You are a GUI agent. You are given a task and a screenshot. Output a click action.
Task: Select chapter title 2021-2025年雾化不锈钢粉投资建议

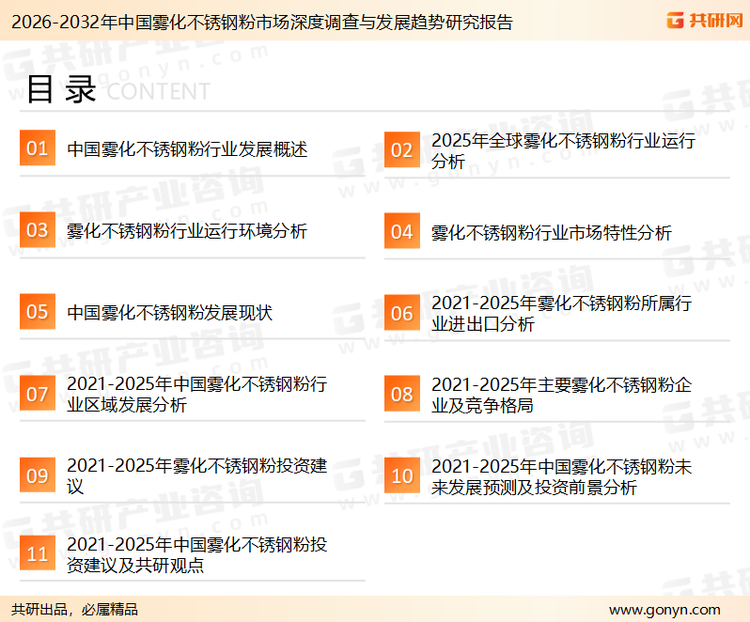tap(197, 476)
